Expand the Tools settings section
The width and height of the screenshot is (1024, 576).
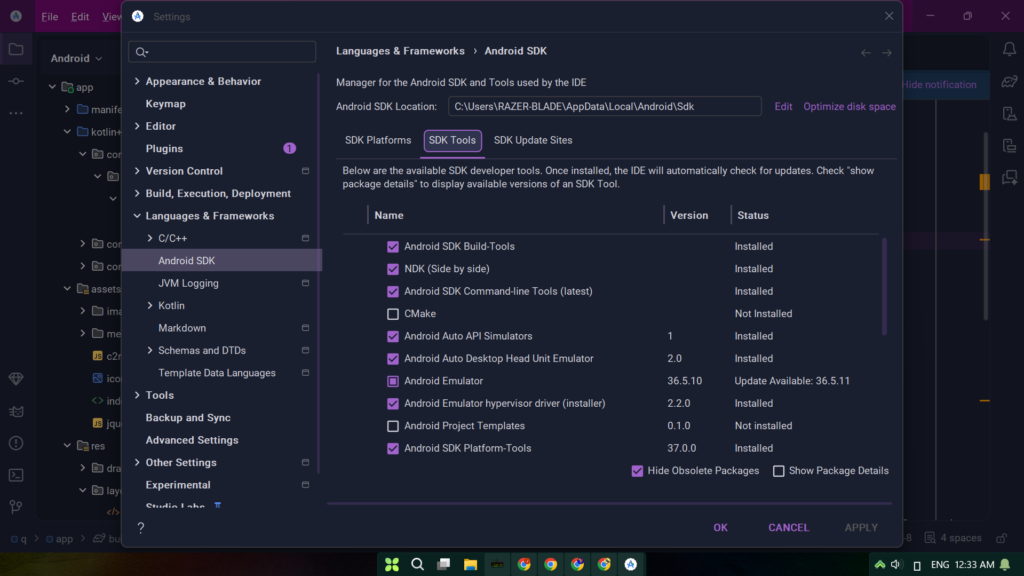(x=137, y=395)
